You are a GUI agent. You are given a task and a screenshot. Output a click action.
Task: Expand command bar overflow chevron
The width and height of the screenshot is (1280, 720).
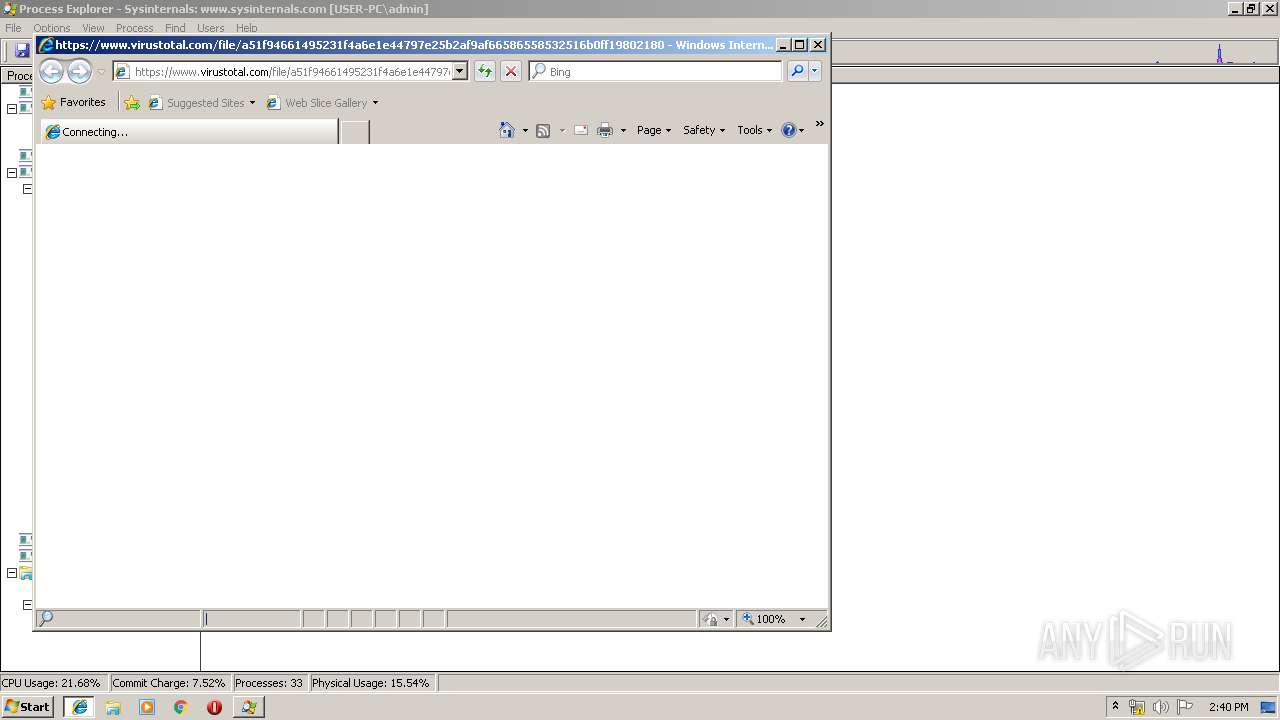819,124
